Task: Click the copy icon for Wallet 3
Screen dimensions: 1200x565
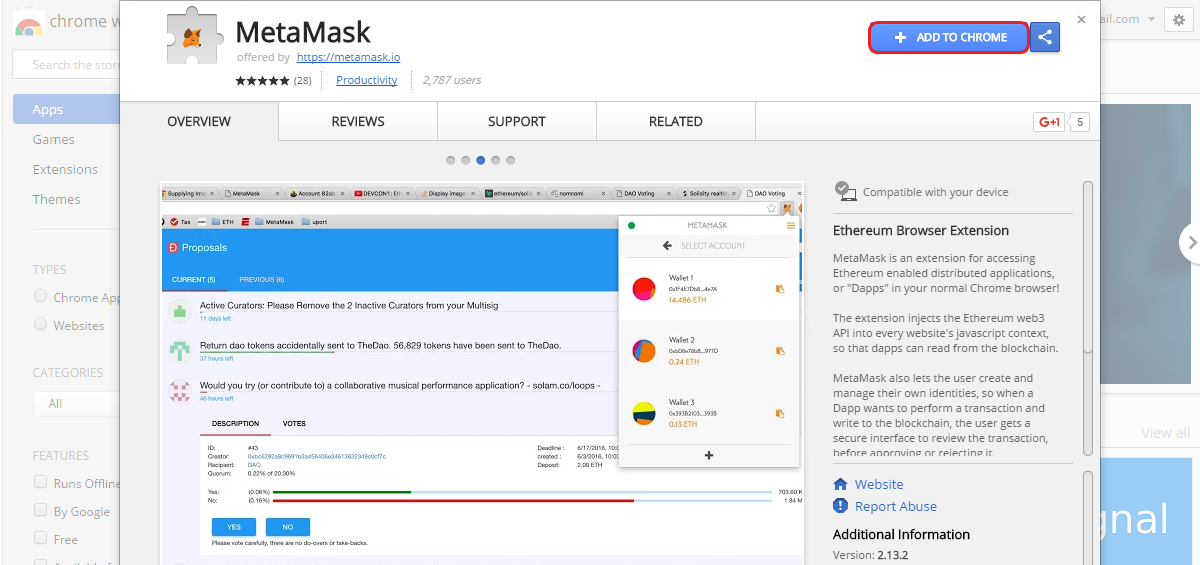Action: pos(780,413)
